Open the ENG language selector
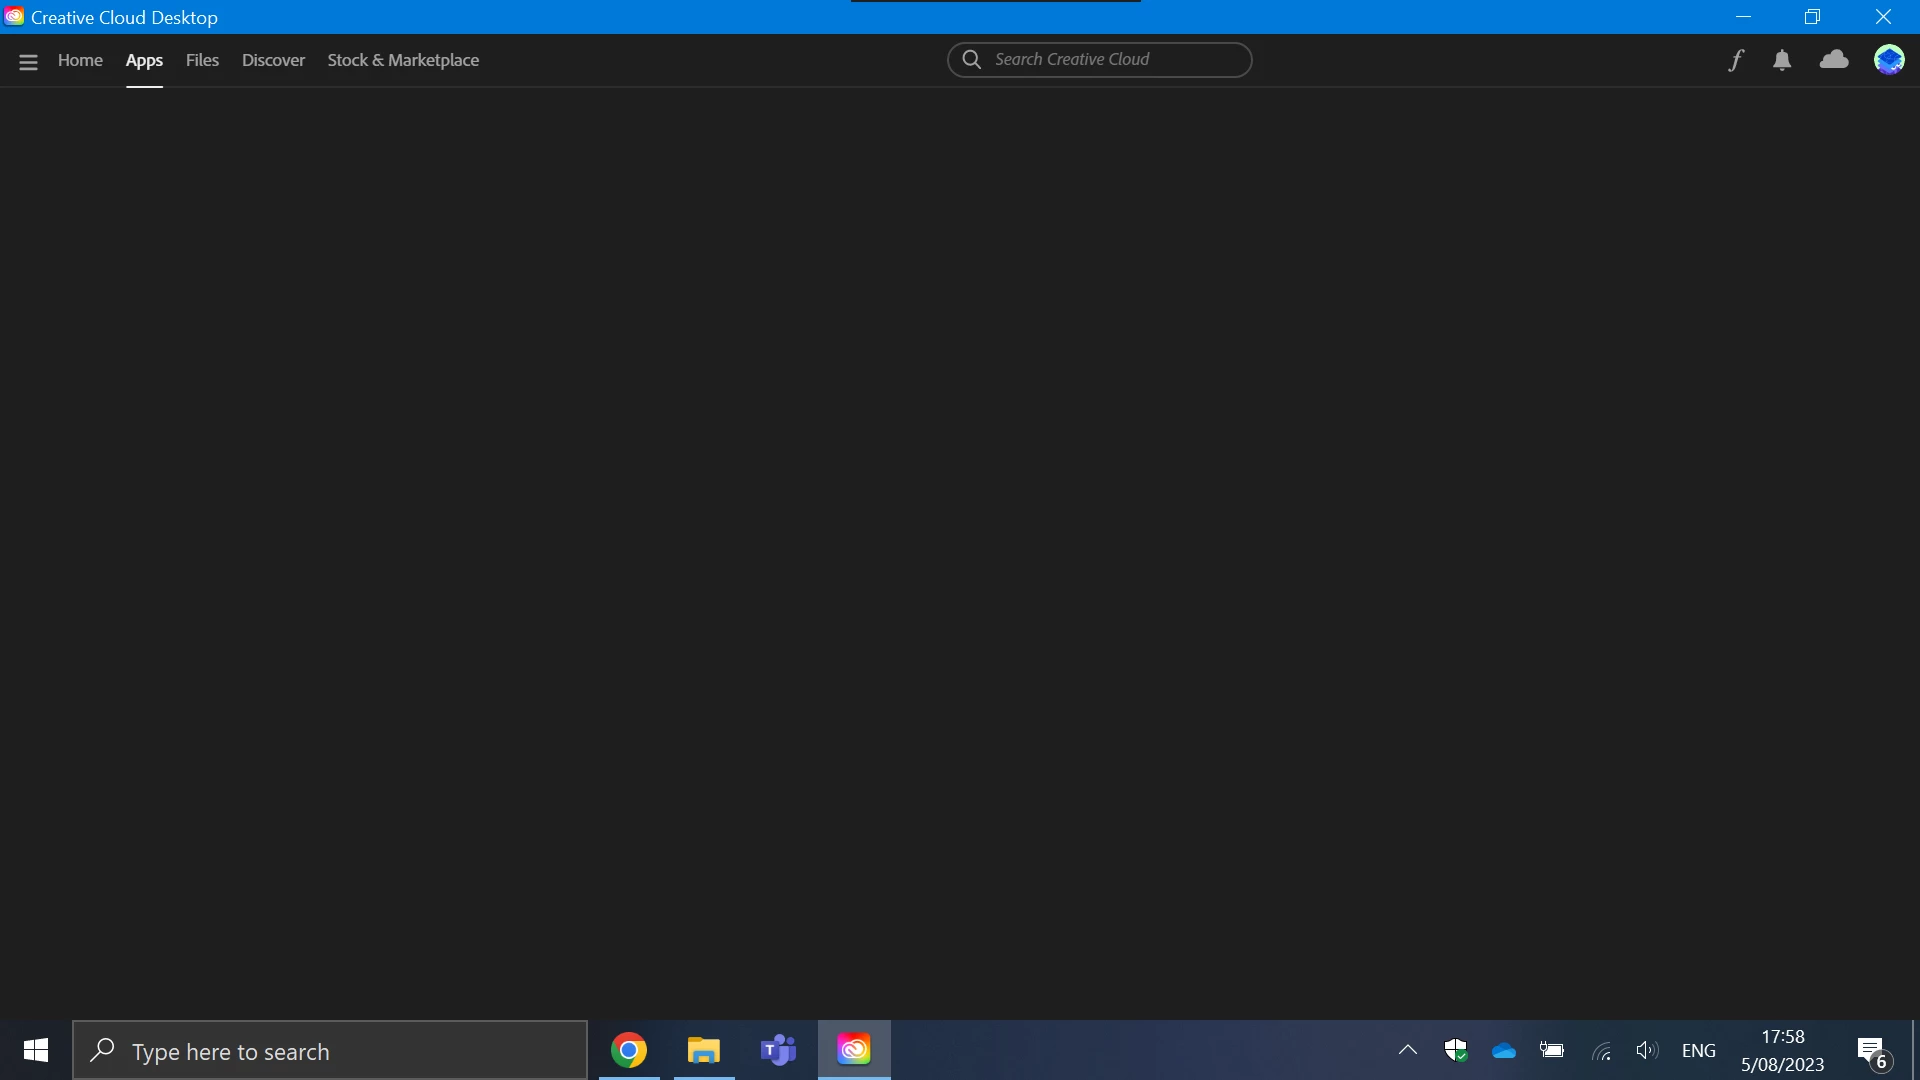This screenshot has width=1920, height=1080. (x=1698, y=1050)
